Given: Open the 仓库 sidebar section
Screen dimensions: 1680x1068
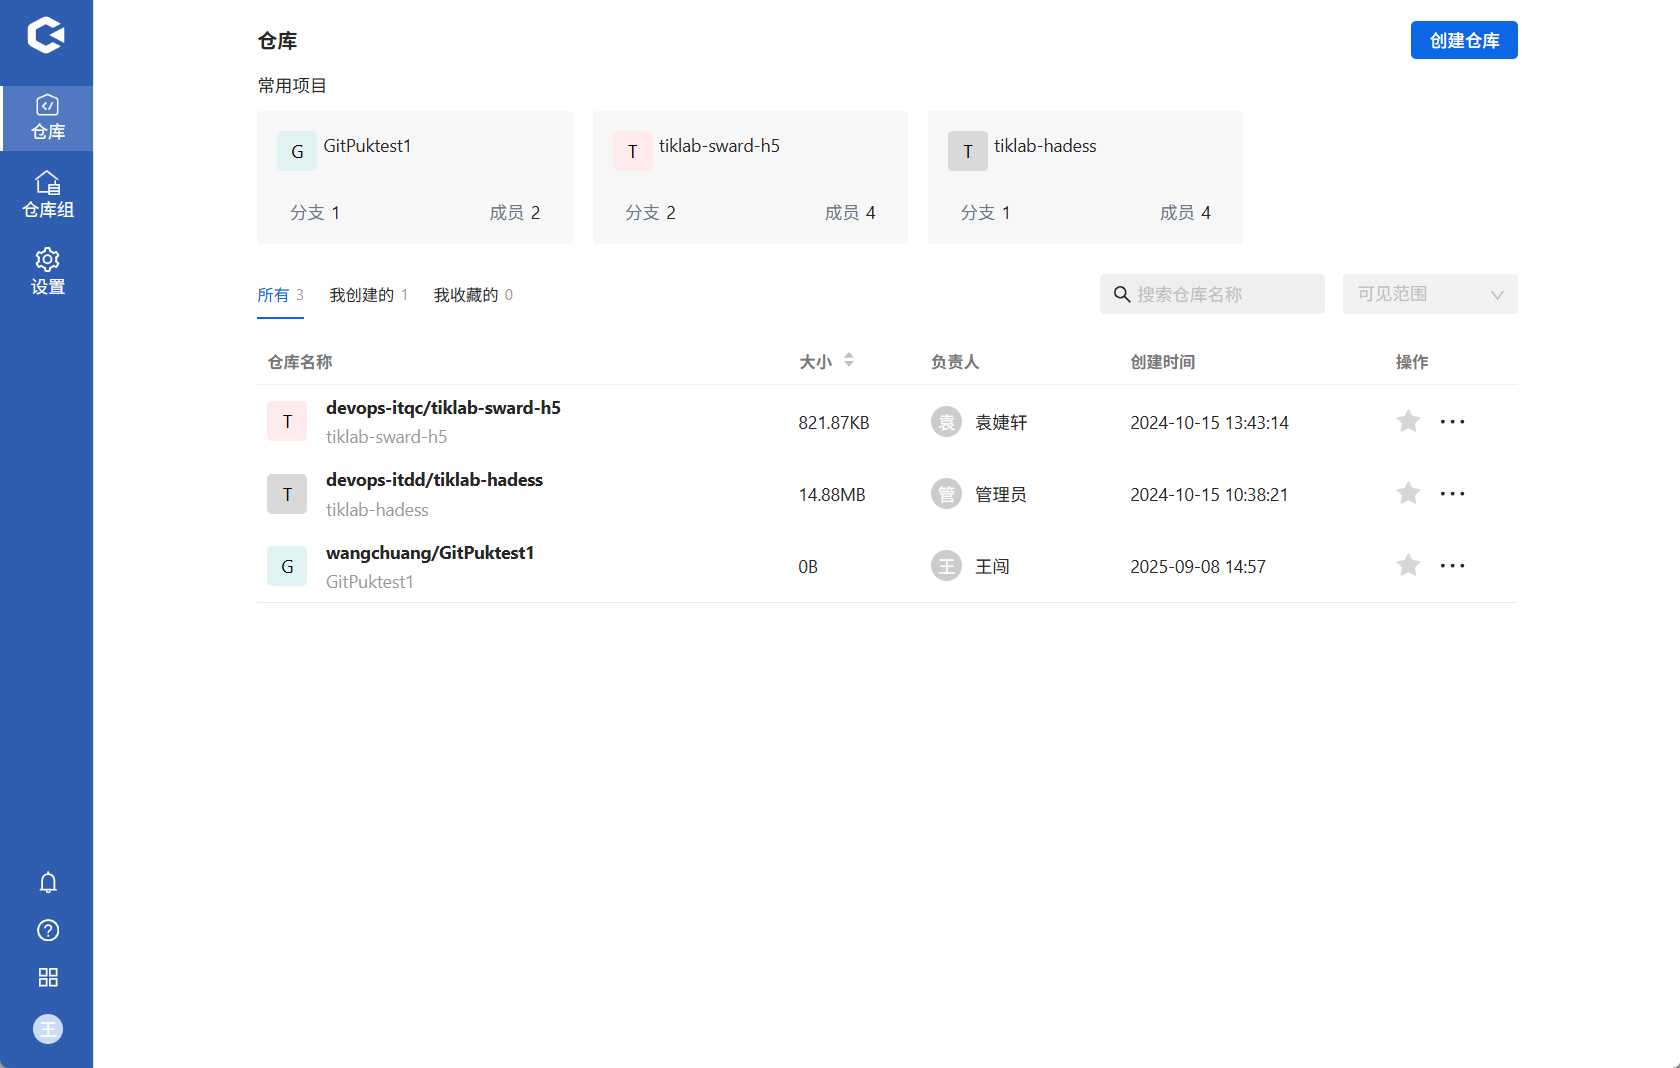Looking at the screenshot, I should pos(47,118).
